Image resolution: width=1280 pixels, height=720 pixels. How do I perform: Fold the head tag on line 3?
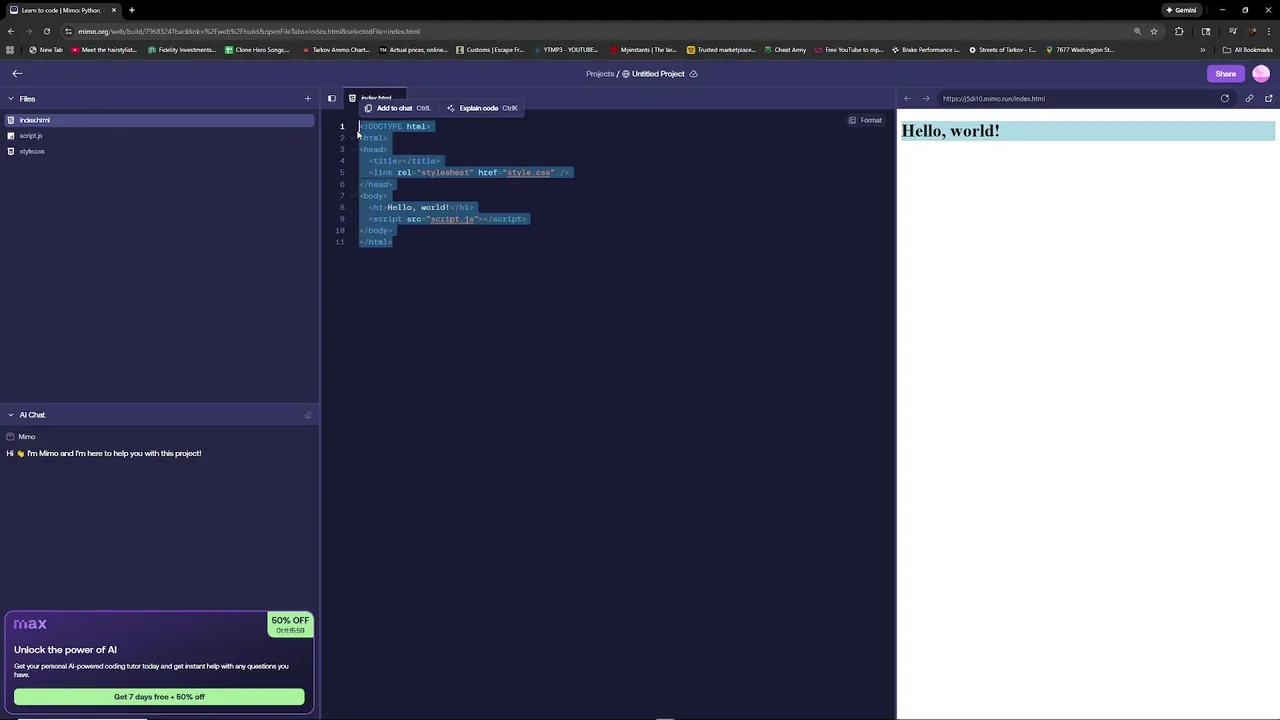[352, 149]
